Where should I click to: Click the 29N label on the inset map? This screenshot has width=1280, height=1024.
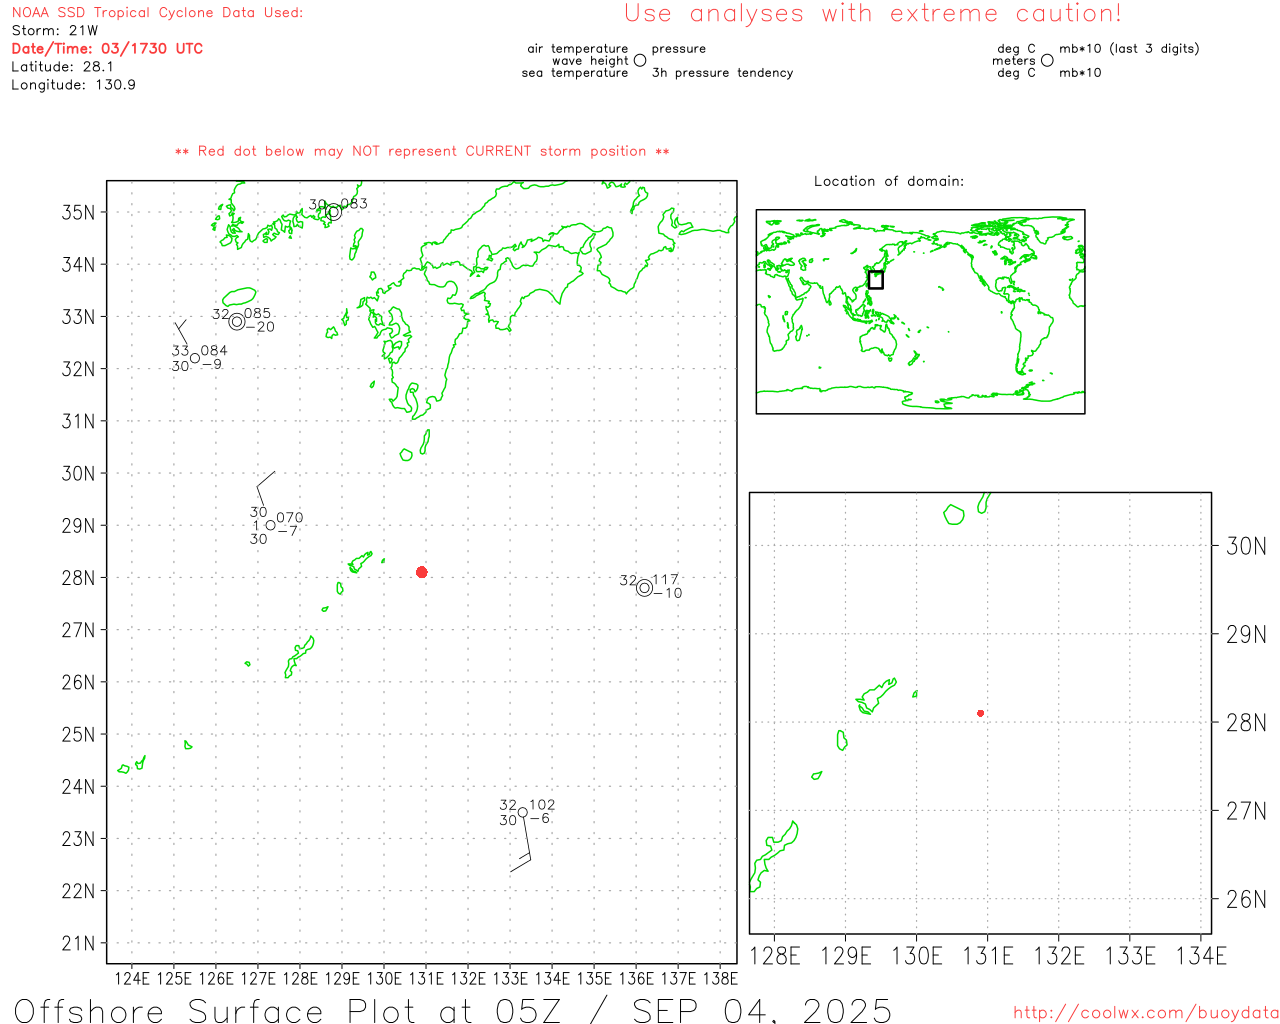click(x=1246, y=635)
